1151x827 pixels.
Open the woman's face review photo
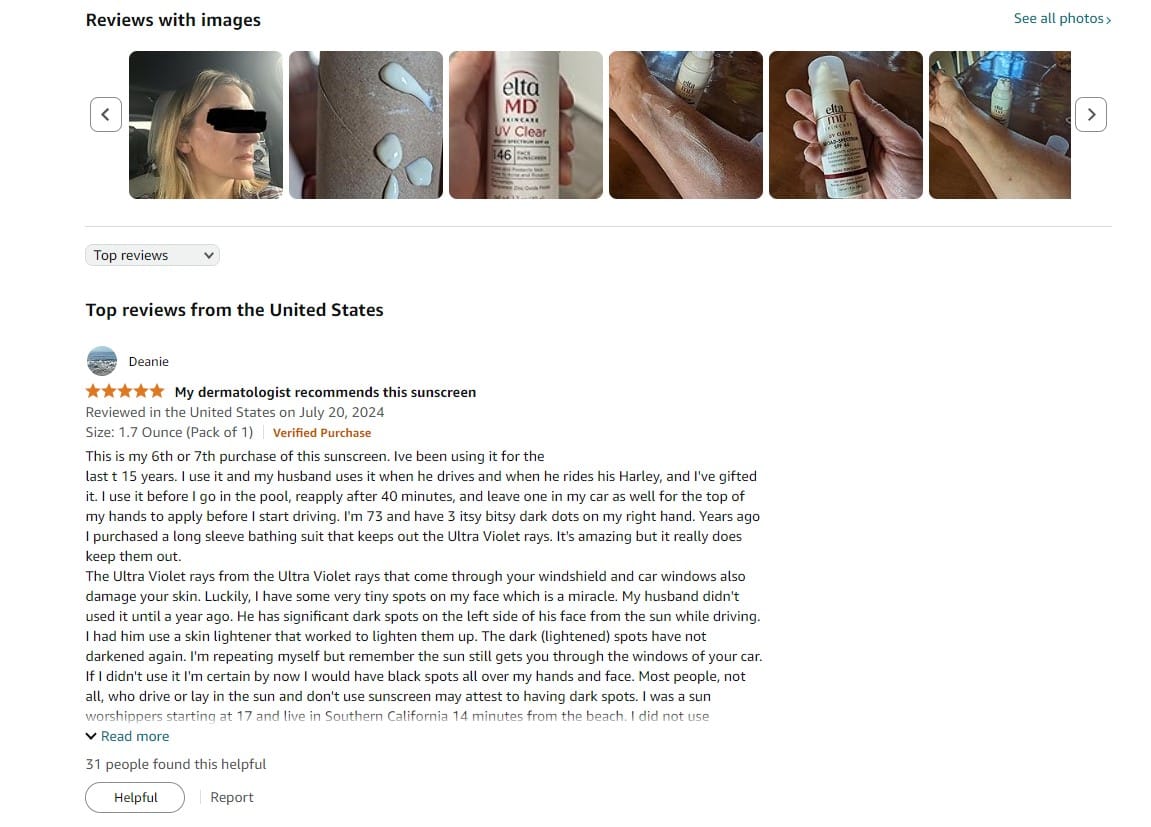(206, 125)
